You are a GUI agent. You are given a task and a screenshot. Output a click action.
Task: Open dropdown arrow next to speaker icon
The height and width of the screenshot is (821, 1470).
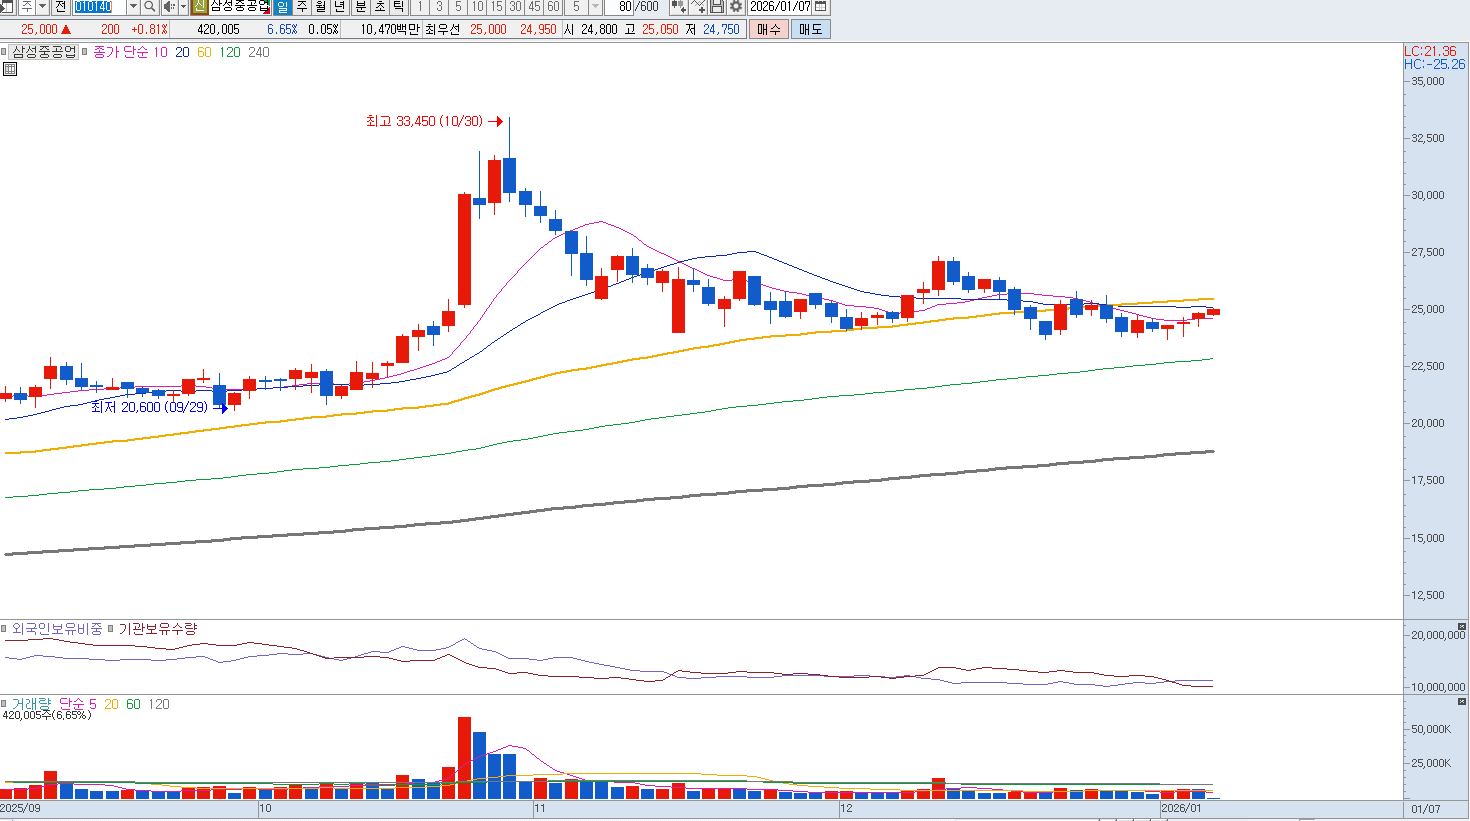point(183,7)
